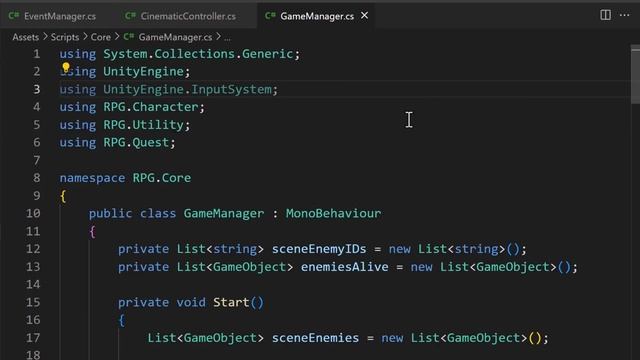
Task: Click line number 10 in the gutter
Action: (x=33, y=213)
